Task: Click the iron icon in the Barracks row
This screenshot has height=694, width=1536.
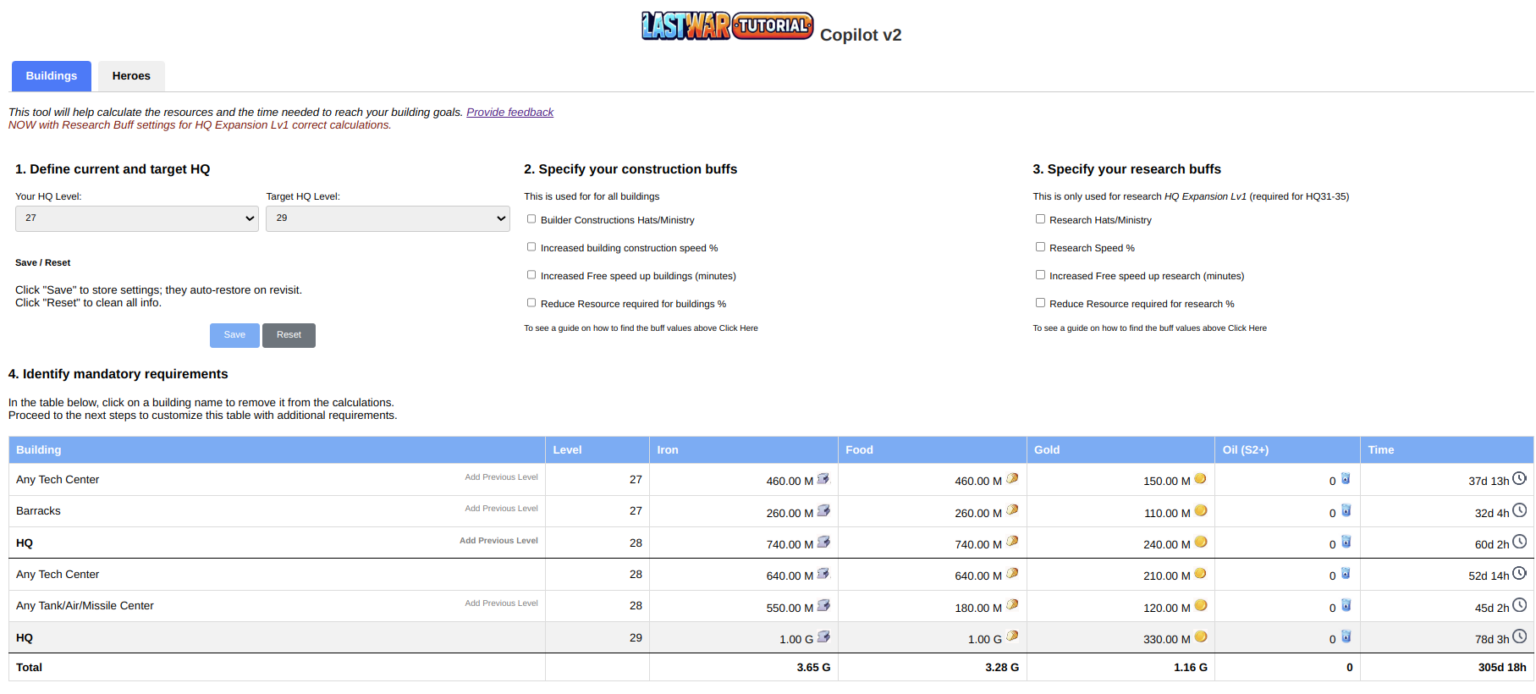Action: pos(824,511)
